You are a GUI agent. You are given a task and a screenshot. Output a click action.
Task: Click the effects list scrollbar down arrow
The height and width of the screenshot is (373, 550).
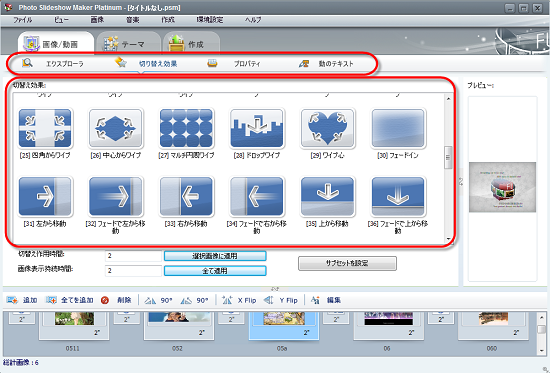448,239
